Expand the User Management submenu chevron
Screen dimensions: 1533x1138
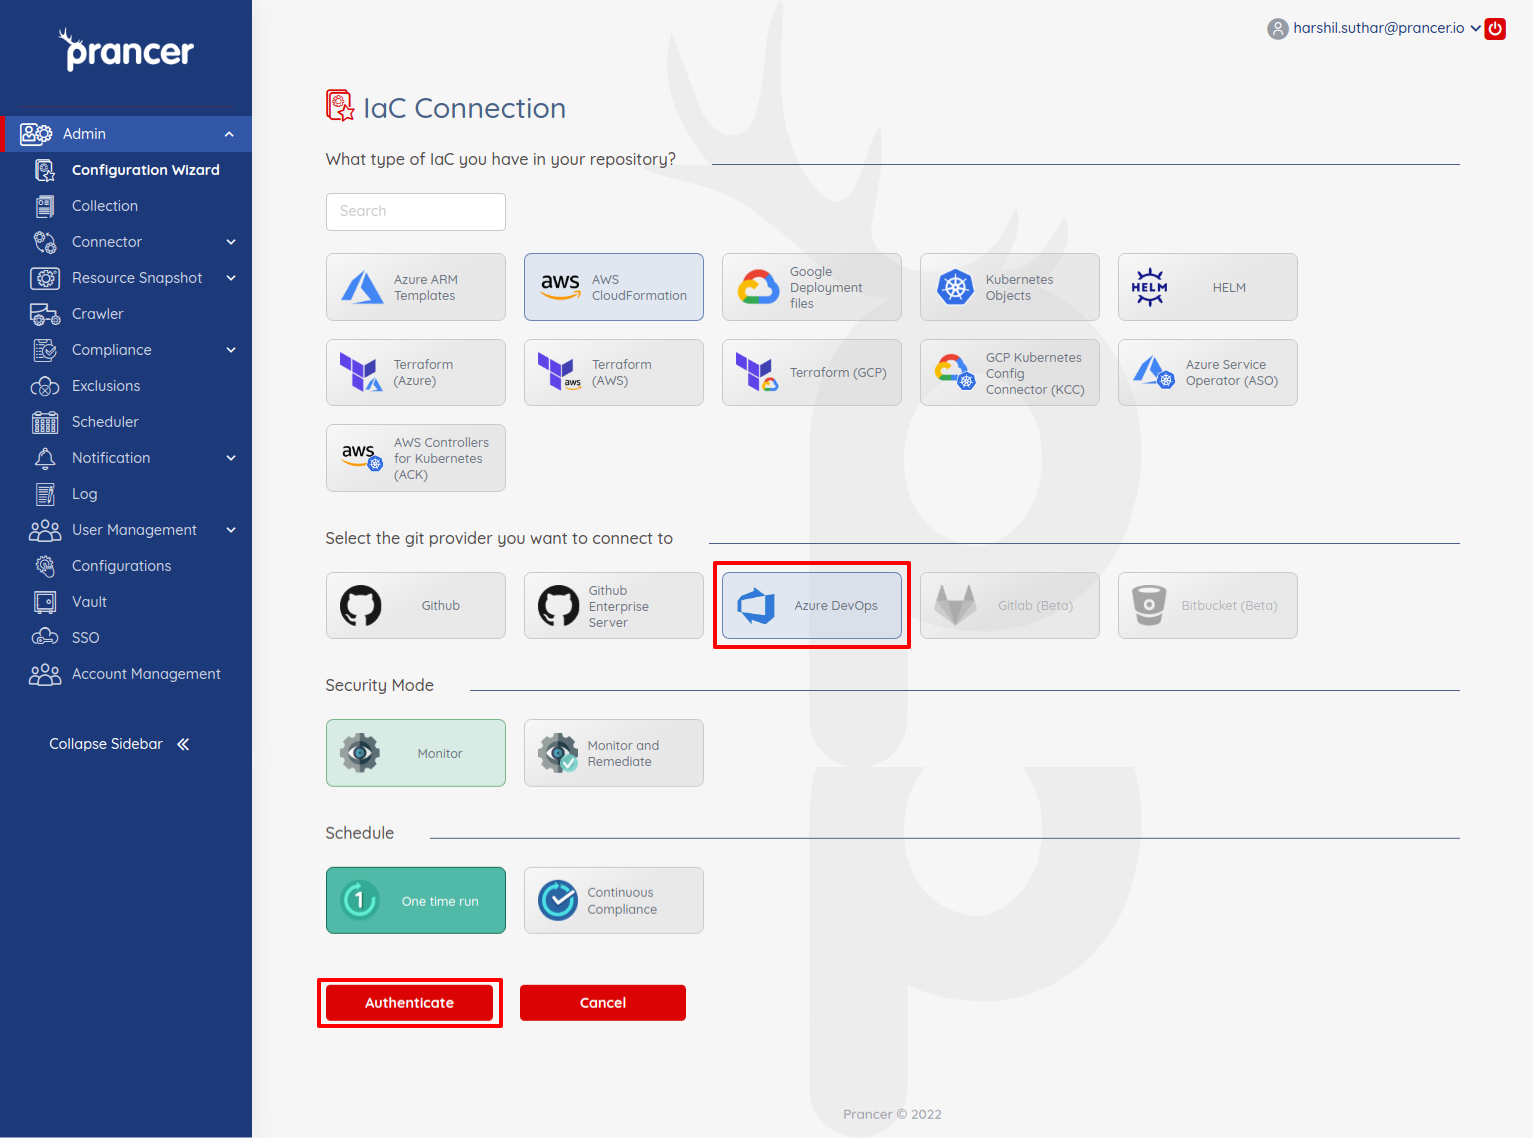tap(231, 530)
